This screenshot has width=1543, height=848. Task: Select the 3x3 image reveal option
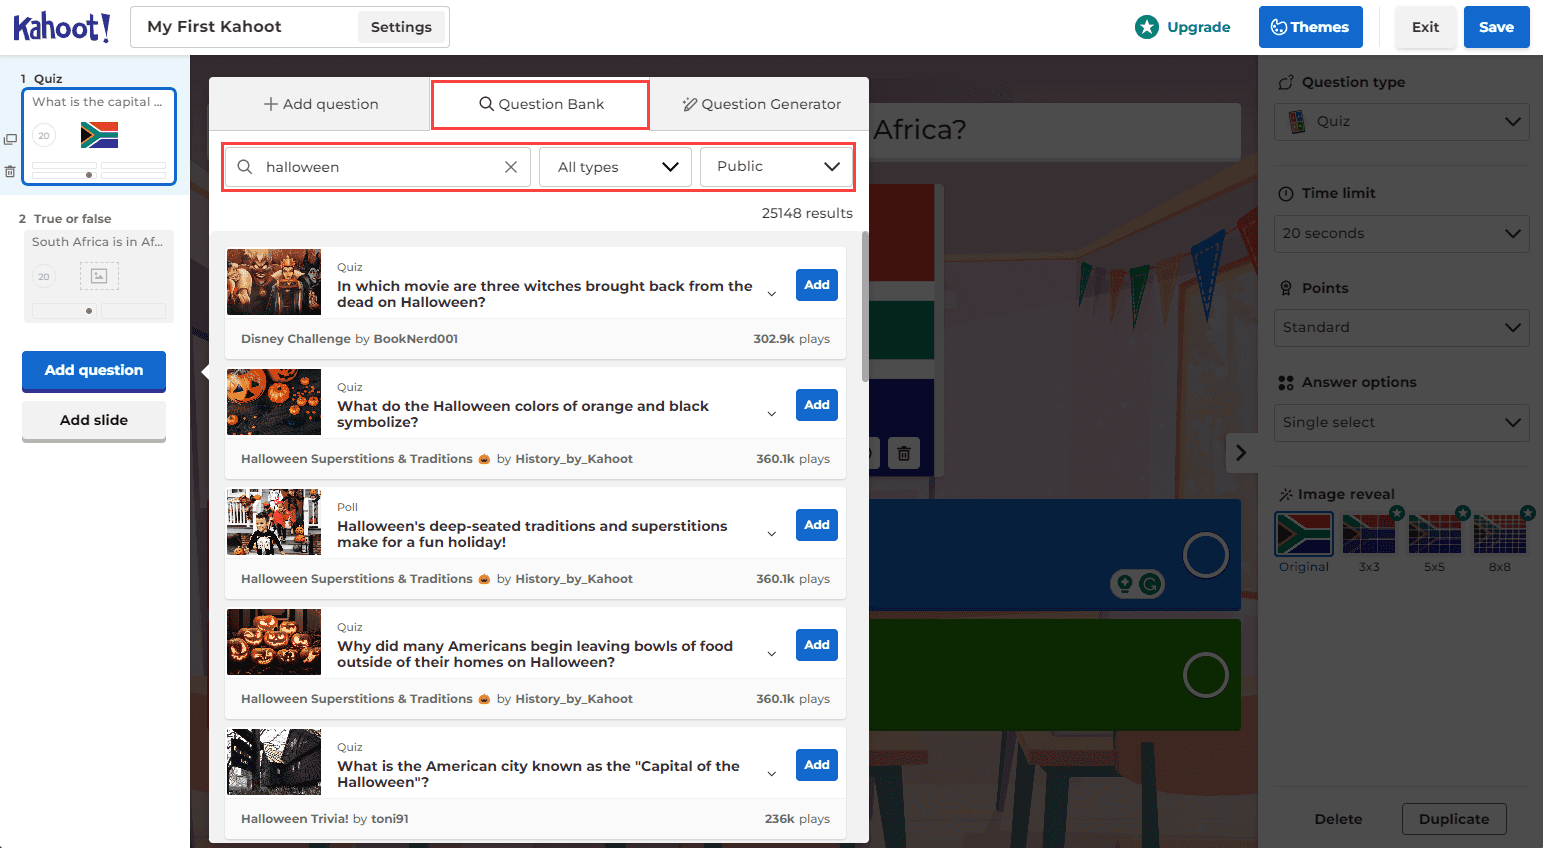pyautogui.click(x=1369, y=533)
